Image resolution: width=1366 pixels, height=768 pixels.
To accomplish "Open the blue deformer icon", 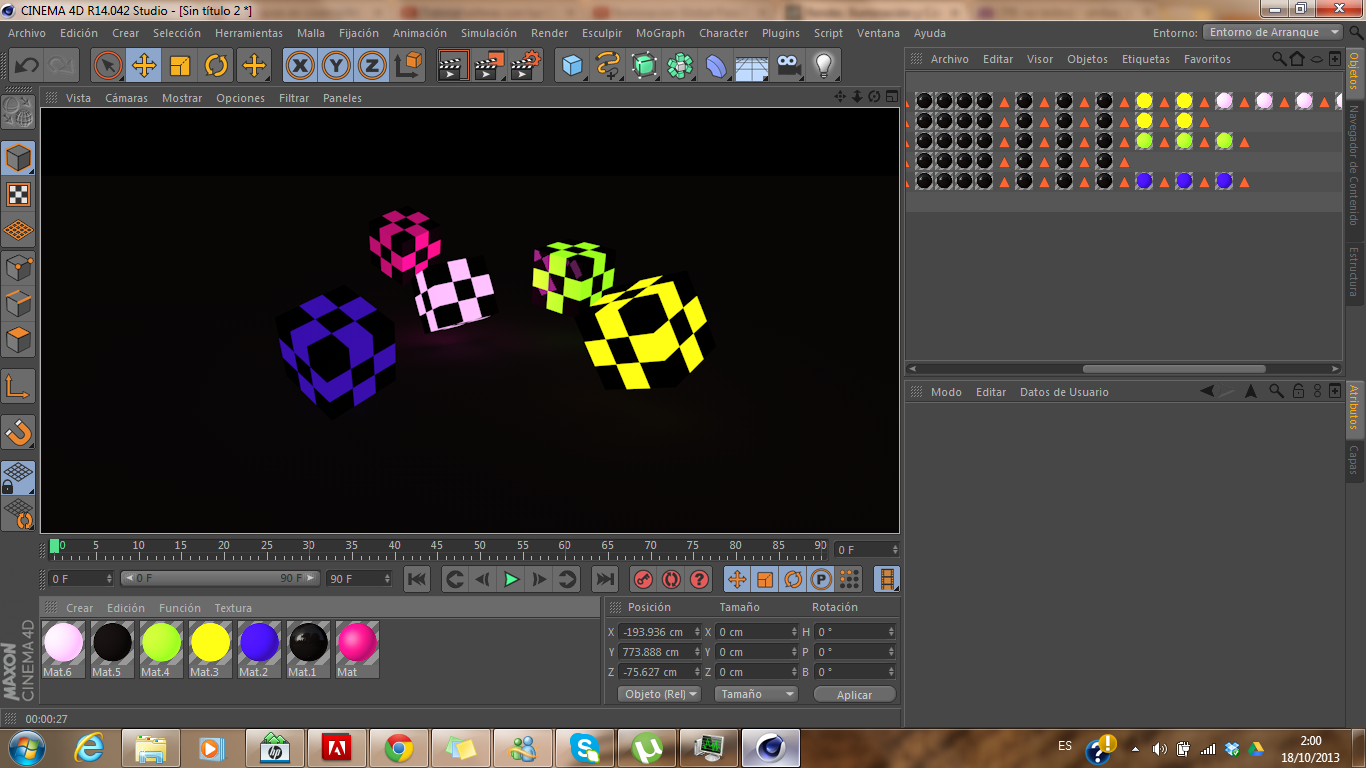I will [716, 66].
